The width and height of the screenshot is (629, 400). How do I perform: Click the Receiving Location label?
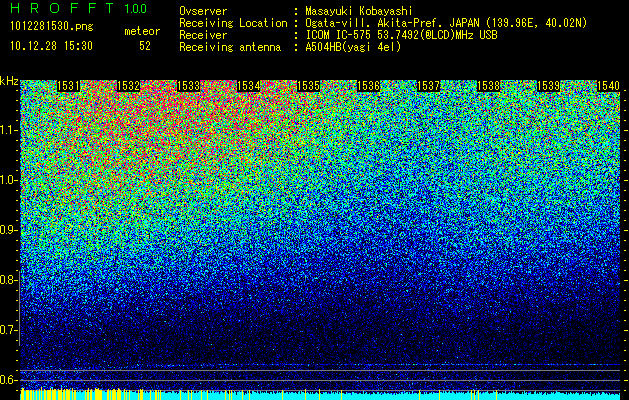click(x=233, y=23)
